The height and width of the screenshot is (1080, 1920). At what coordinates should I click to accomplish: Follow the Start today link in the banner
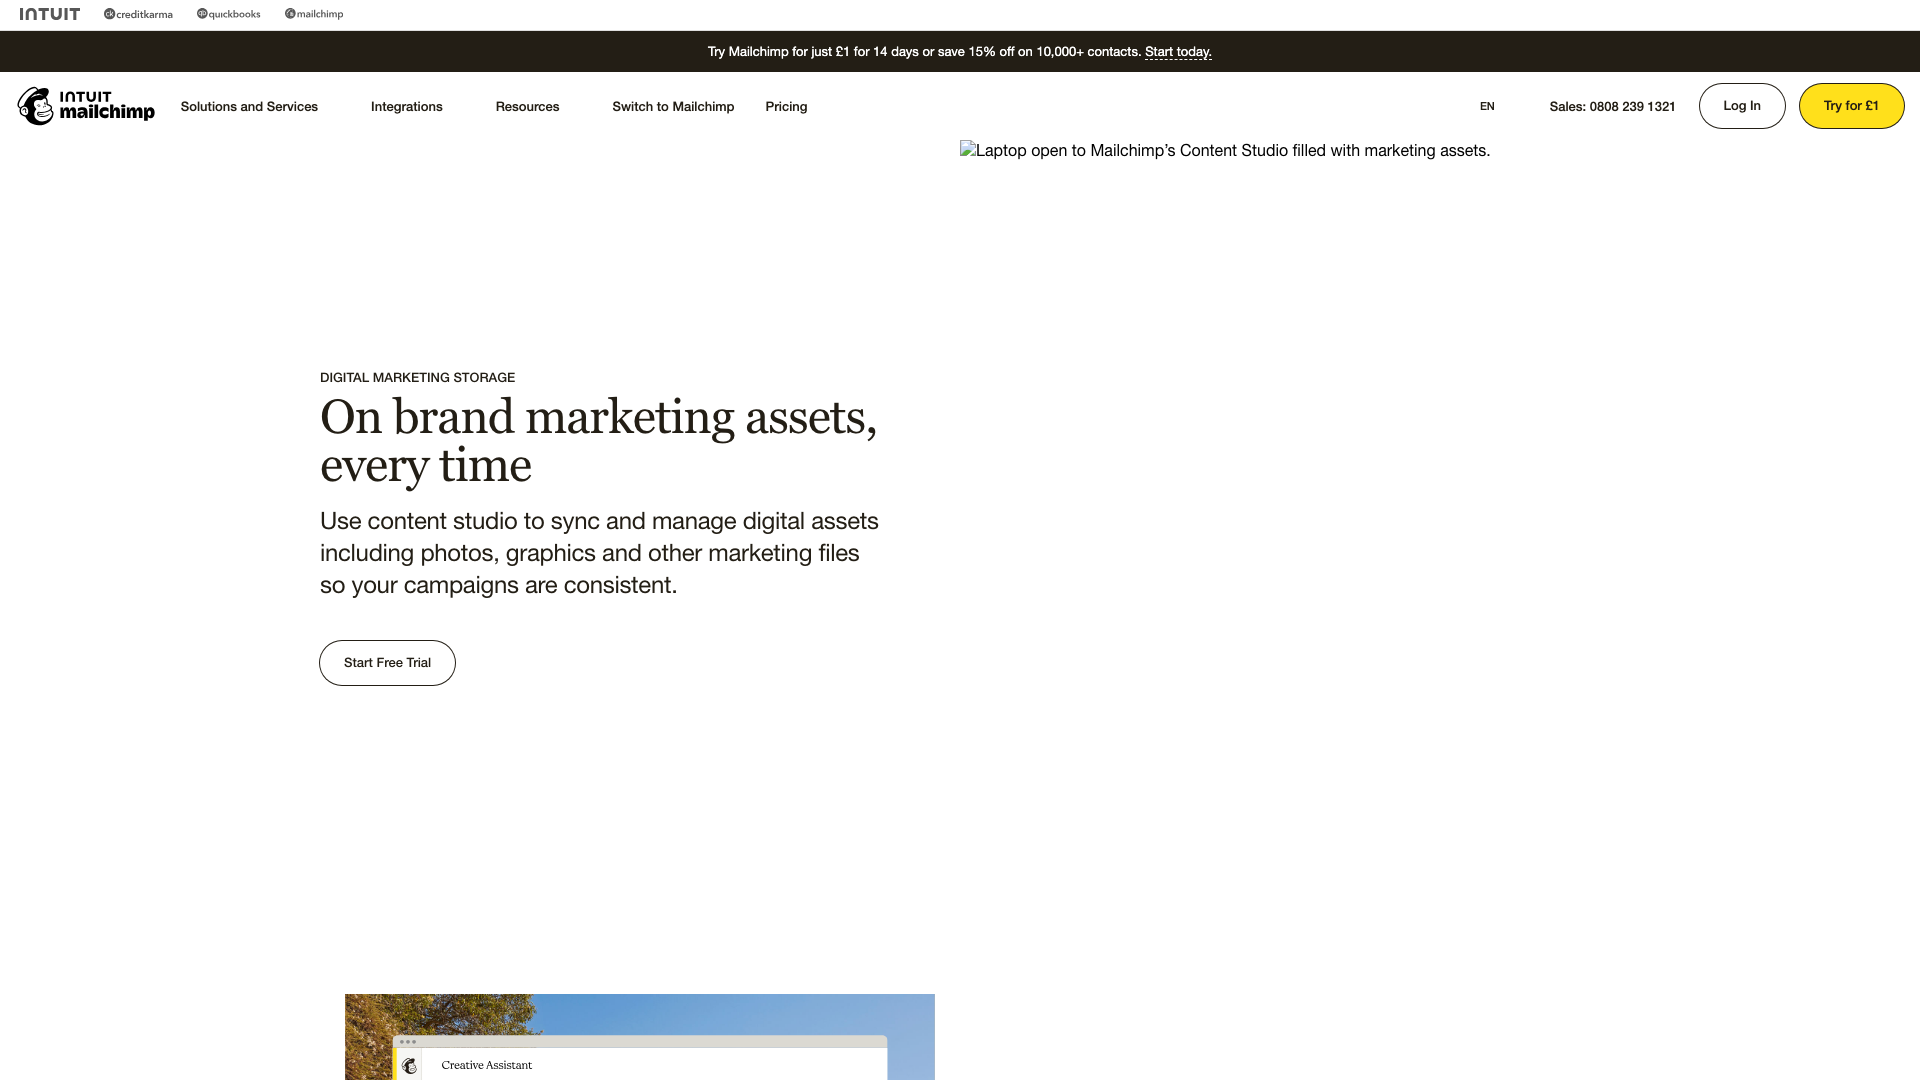point(1178,51)
